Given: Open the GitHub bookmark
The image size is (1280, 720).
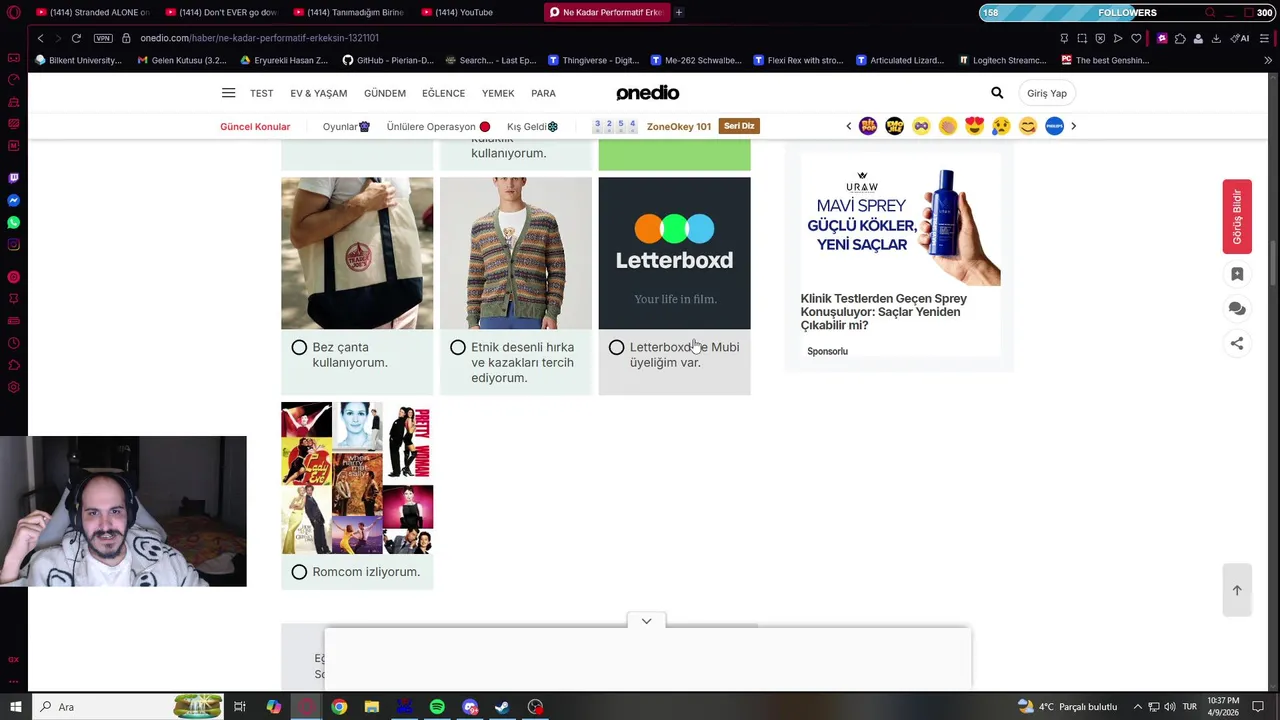Looking at the screenshot, I should (388, 60).
